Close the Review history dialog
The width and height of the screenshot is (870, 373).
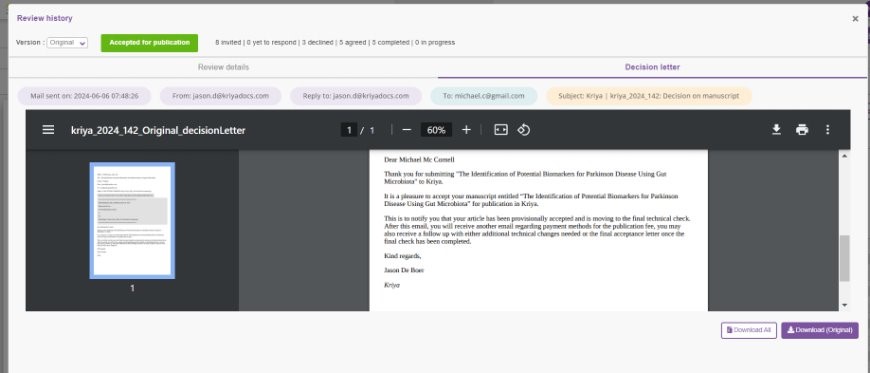pos(855,19)
